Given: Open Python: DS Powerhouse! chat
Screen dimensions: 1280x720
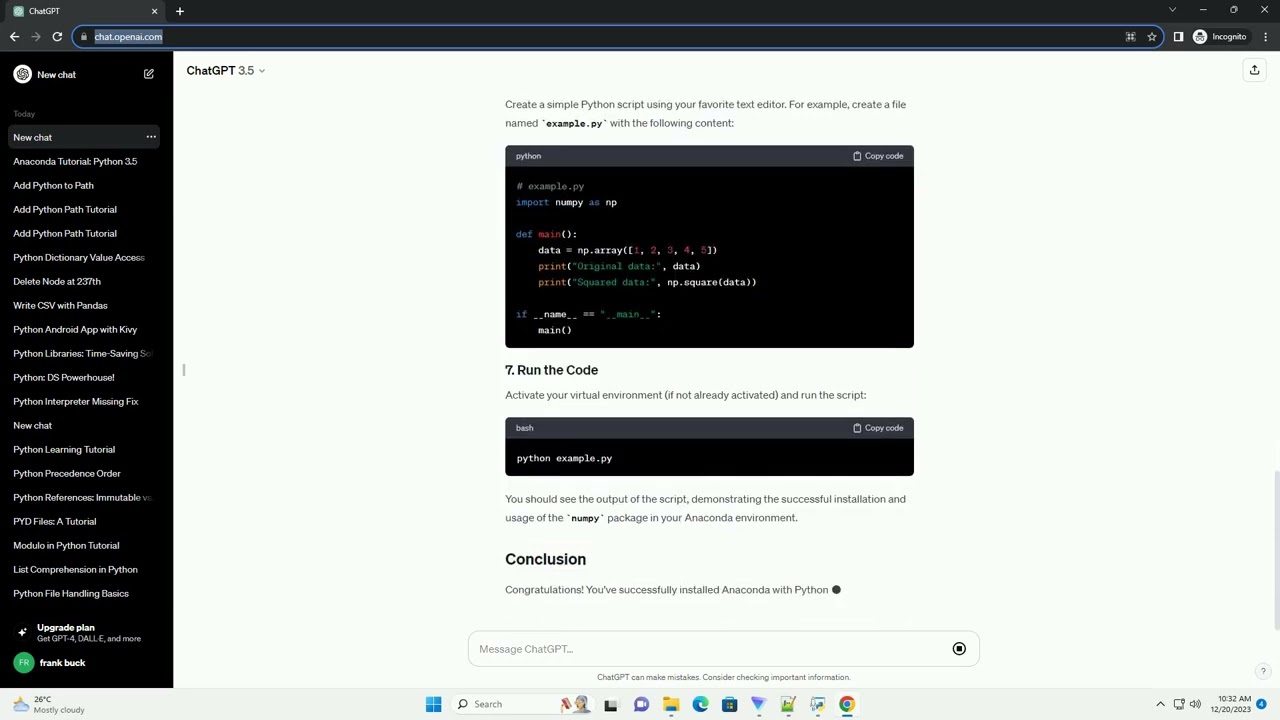Looking at the screenshot, I should [x=64, y=377].
